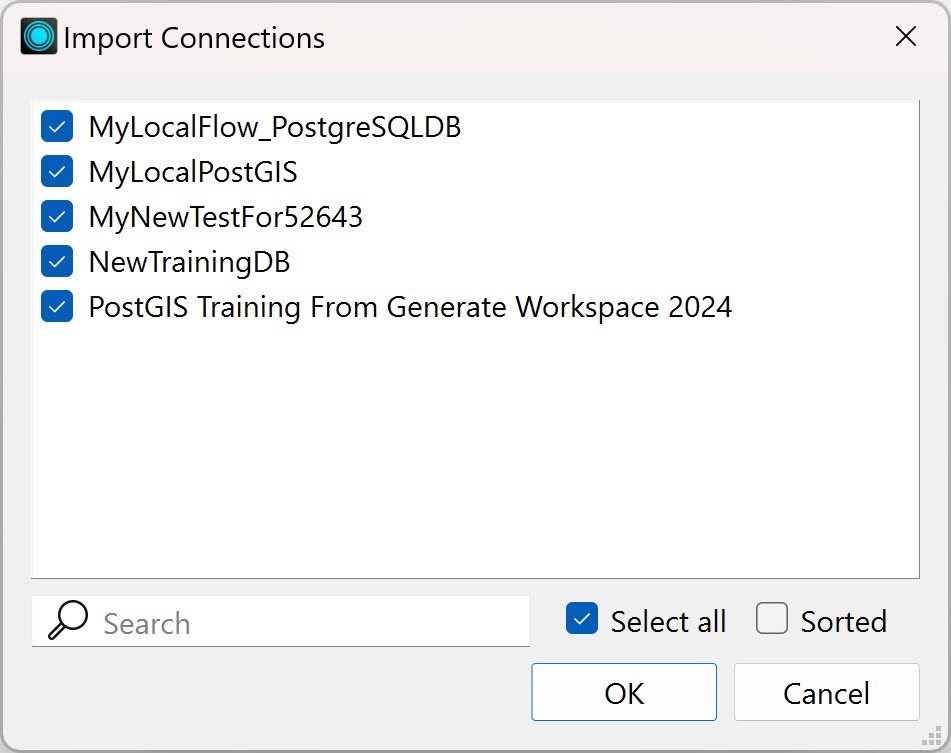
Task: Click the Select all label text
Action: [x=668, y=621]
